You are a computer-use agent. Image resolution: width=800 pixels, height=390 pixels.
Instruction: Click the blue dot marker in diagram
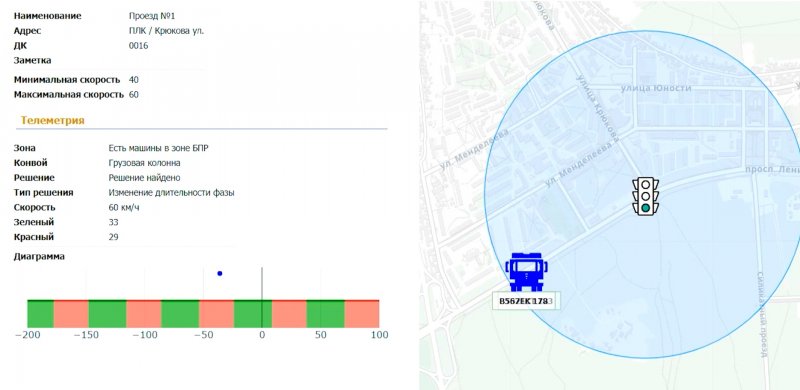click(x=220, y=274)
